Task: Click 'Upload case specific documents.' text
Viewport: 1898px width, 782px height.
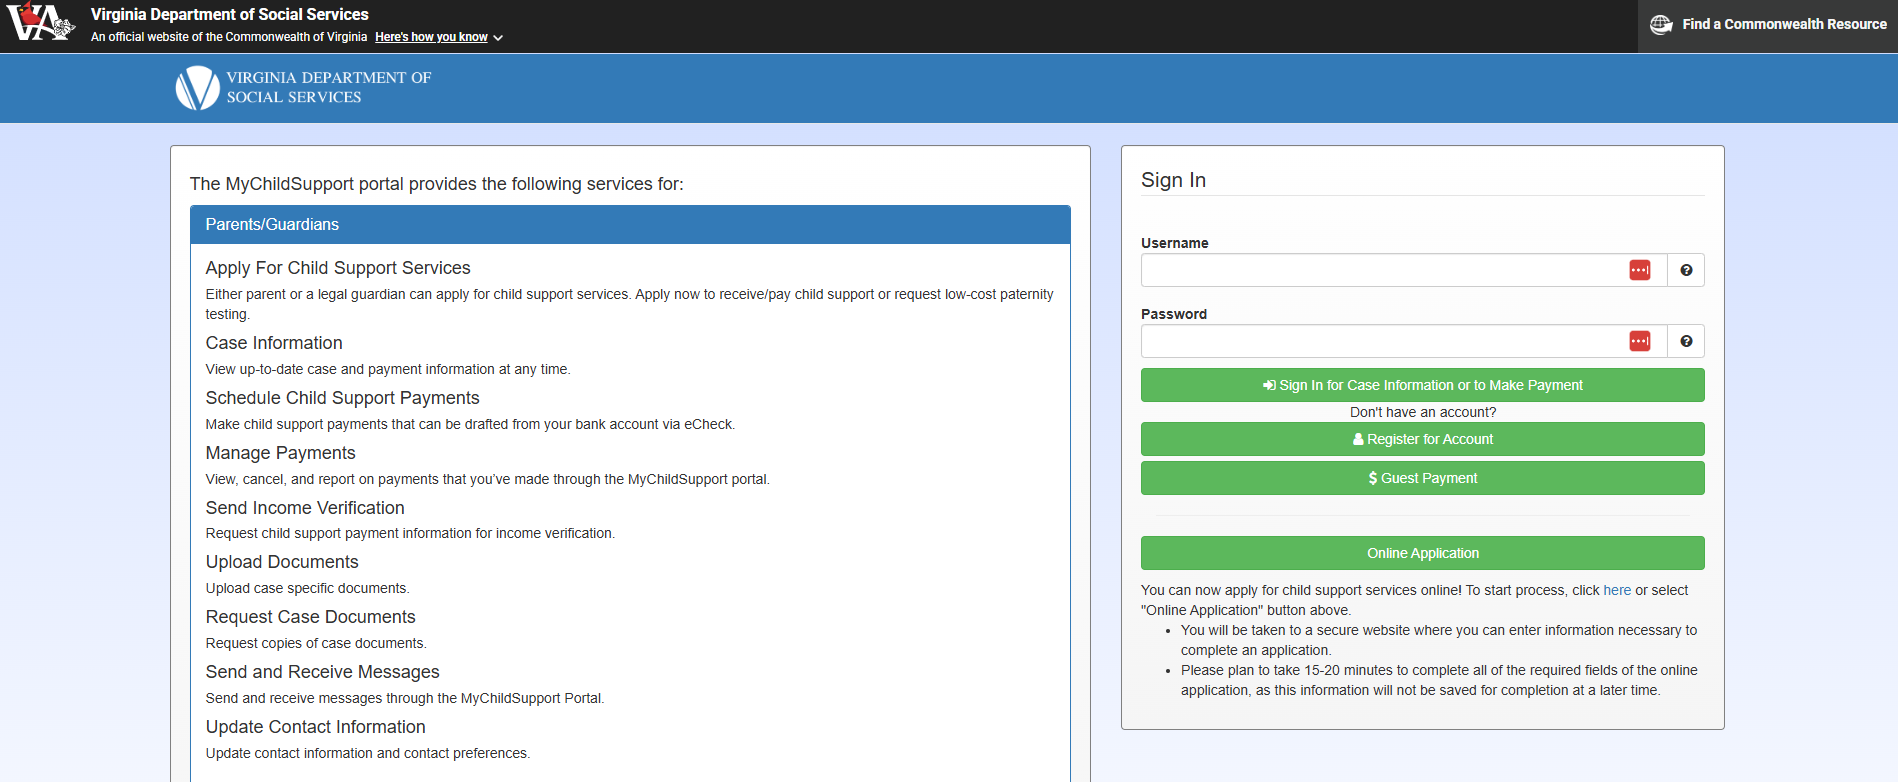Action: (307, 588)
